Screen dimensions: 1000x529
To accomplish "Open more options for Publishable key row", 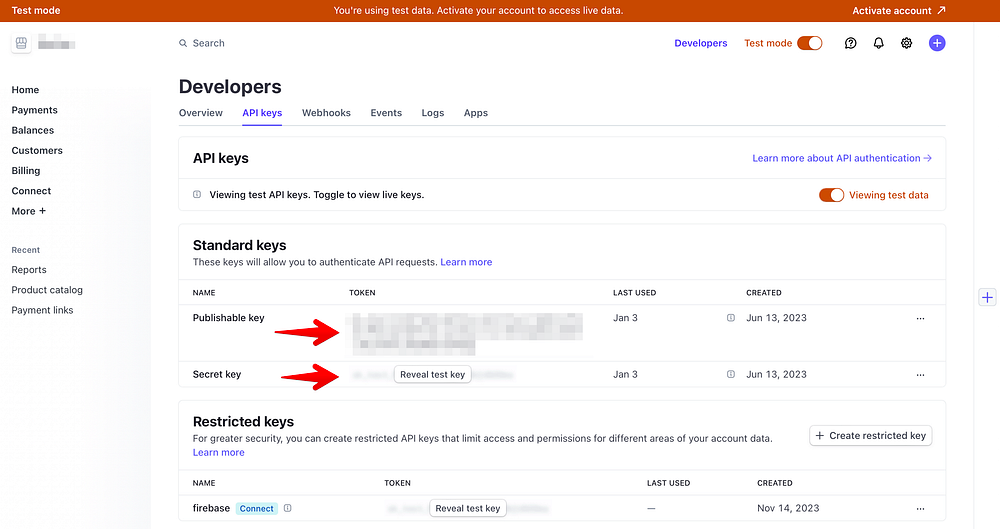I will click(x=920, y=318).
